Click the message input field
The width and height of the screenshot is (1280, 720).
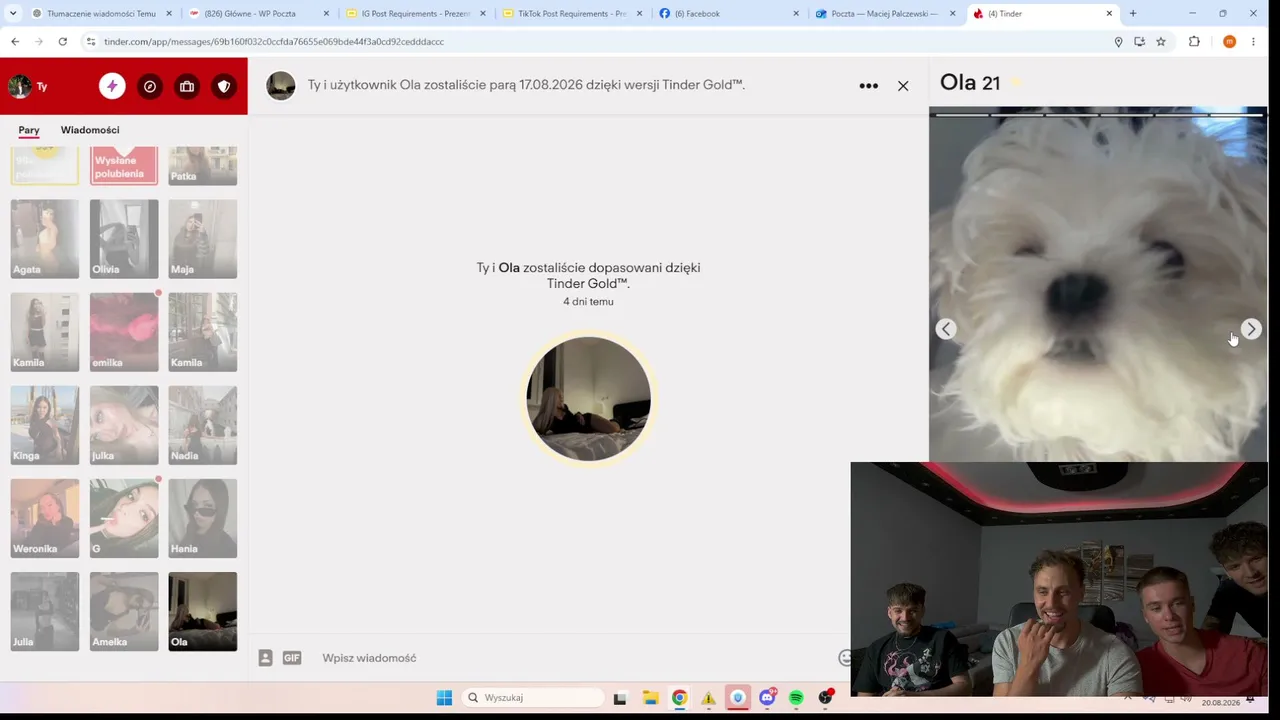(x=575, y=658)
